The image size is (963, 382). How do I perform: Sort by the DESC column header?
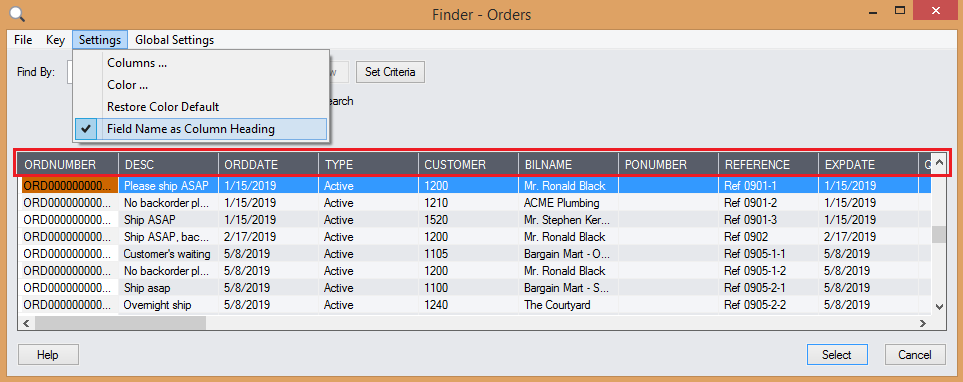168,165
